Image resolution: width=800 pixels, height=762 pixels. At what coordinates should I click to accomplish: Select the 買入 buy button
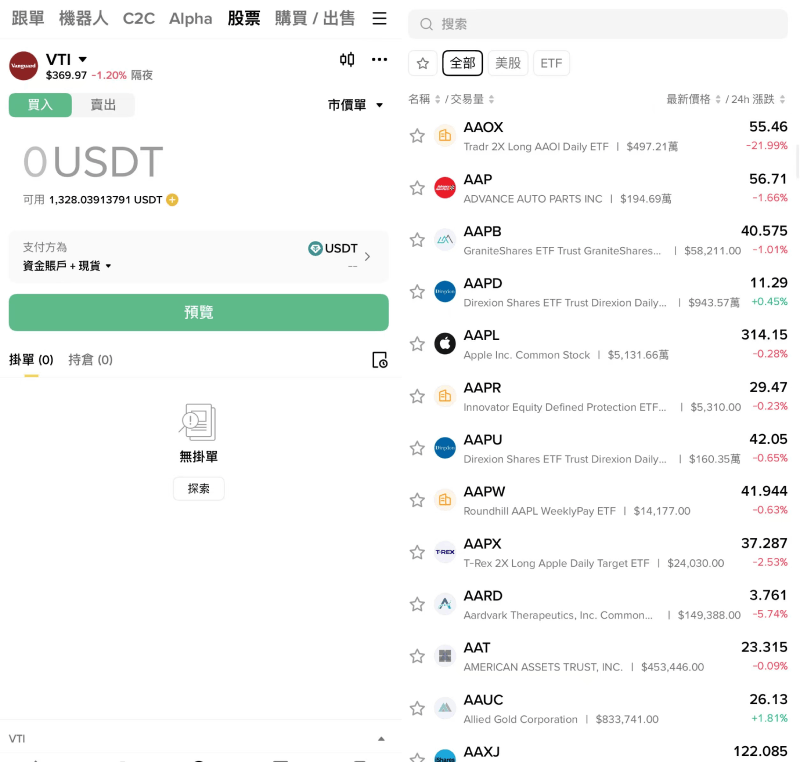point(40,105)
